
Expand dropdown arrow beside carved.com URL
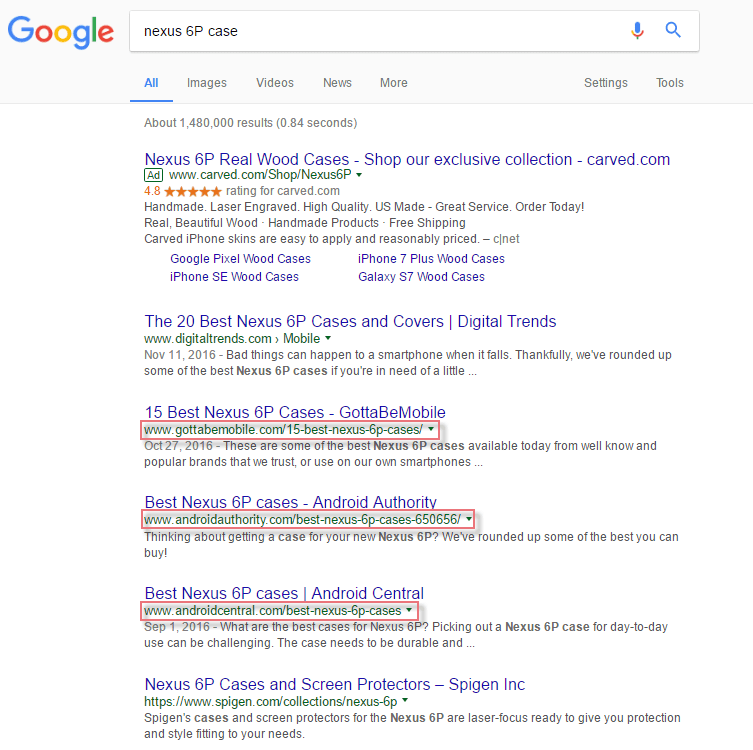coord(359,175)
